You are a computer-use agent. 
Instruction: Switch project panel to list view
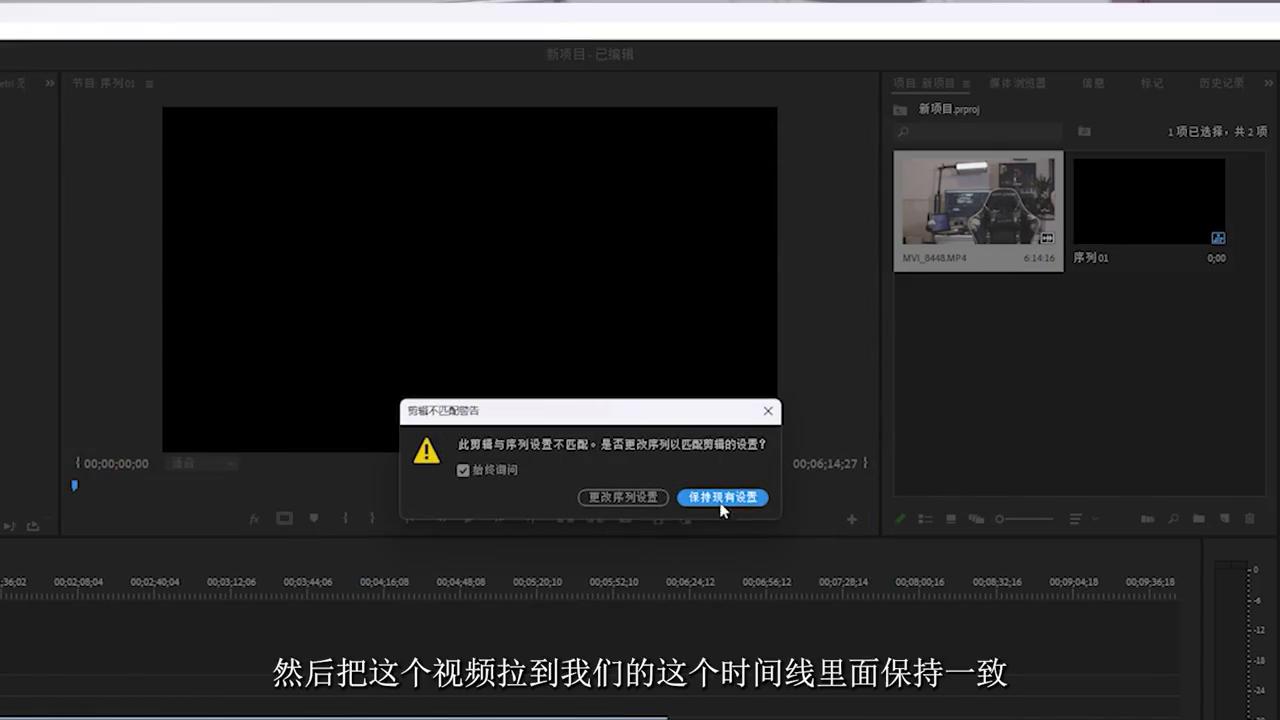pos(925,519)
